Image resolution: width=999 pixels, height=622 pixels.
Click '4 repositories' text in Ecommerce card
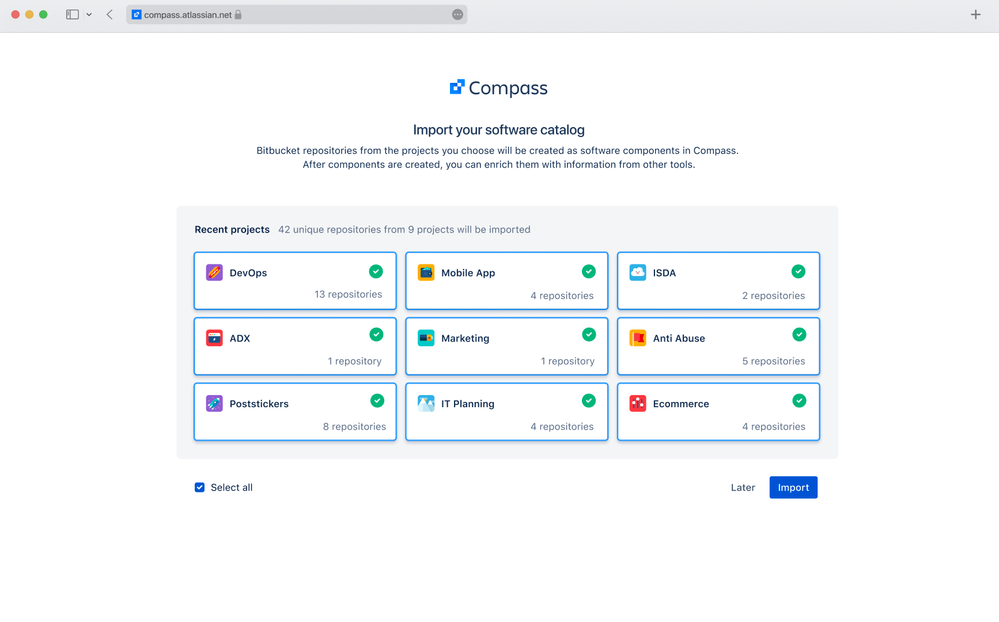(x=773, y=427)
